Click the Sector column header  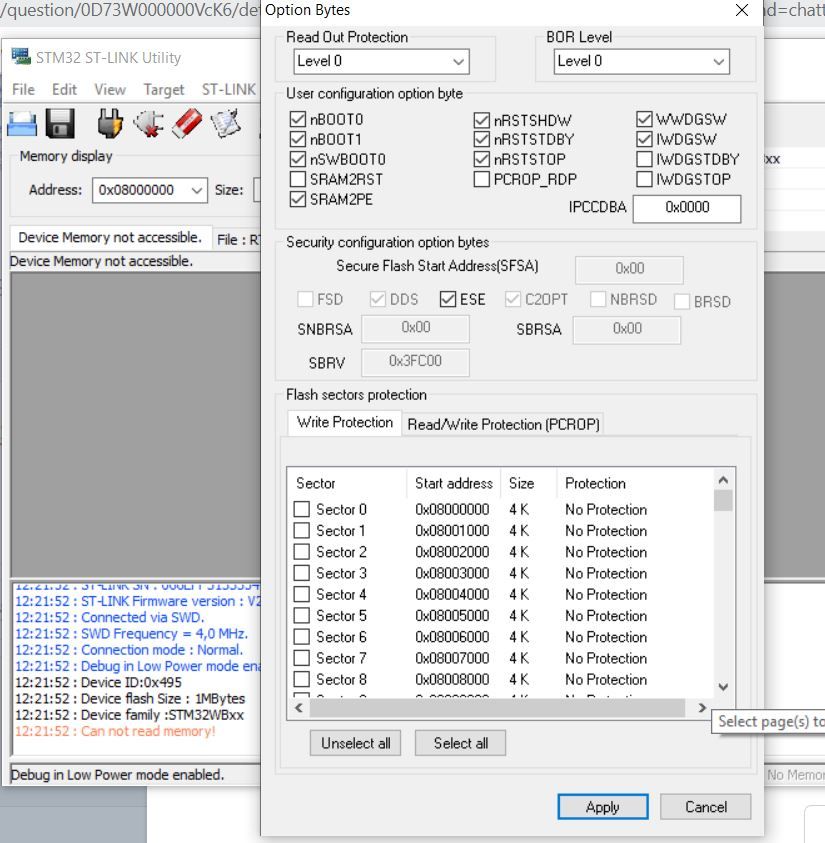coord(347,483)
